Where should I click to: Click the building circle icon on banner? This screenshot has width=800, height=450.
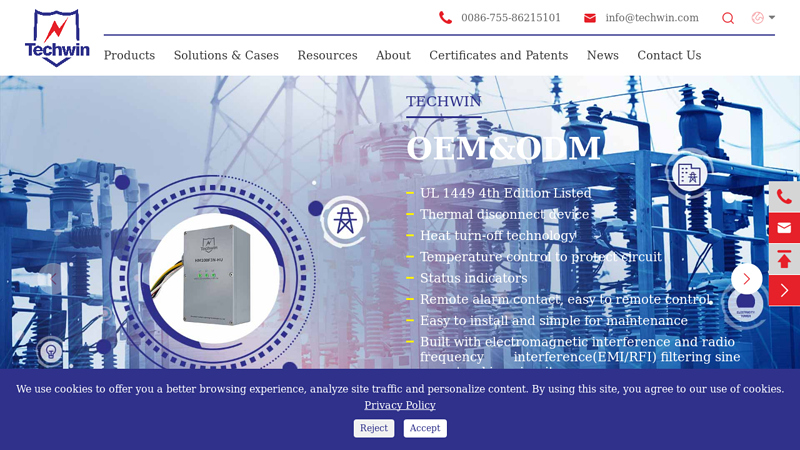tap(689, 174)
